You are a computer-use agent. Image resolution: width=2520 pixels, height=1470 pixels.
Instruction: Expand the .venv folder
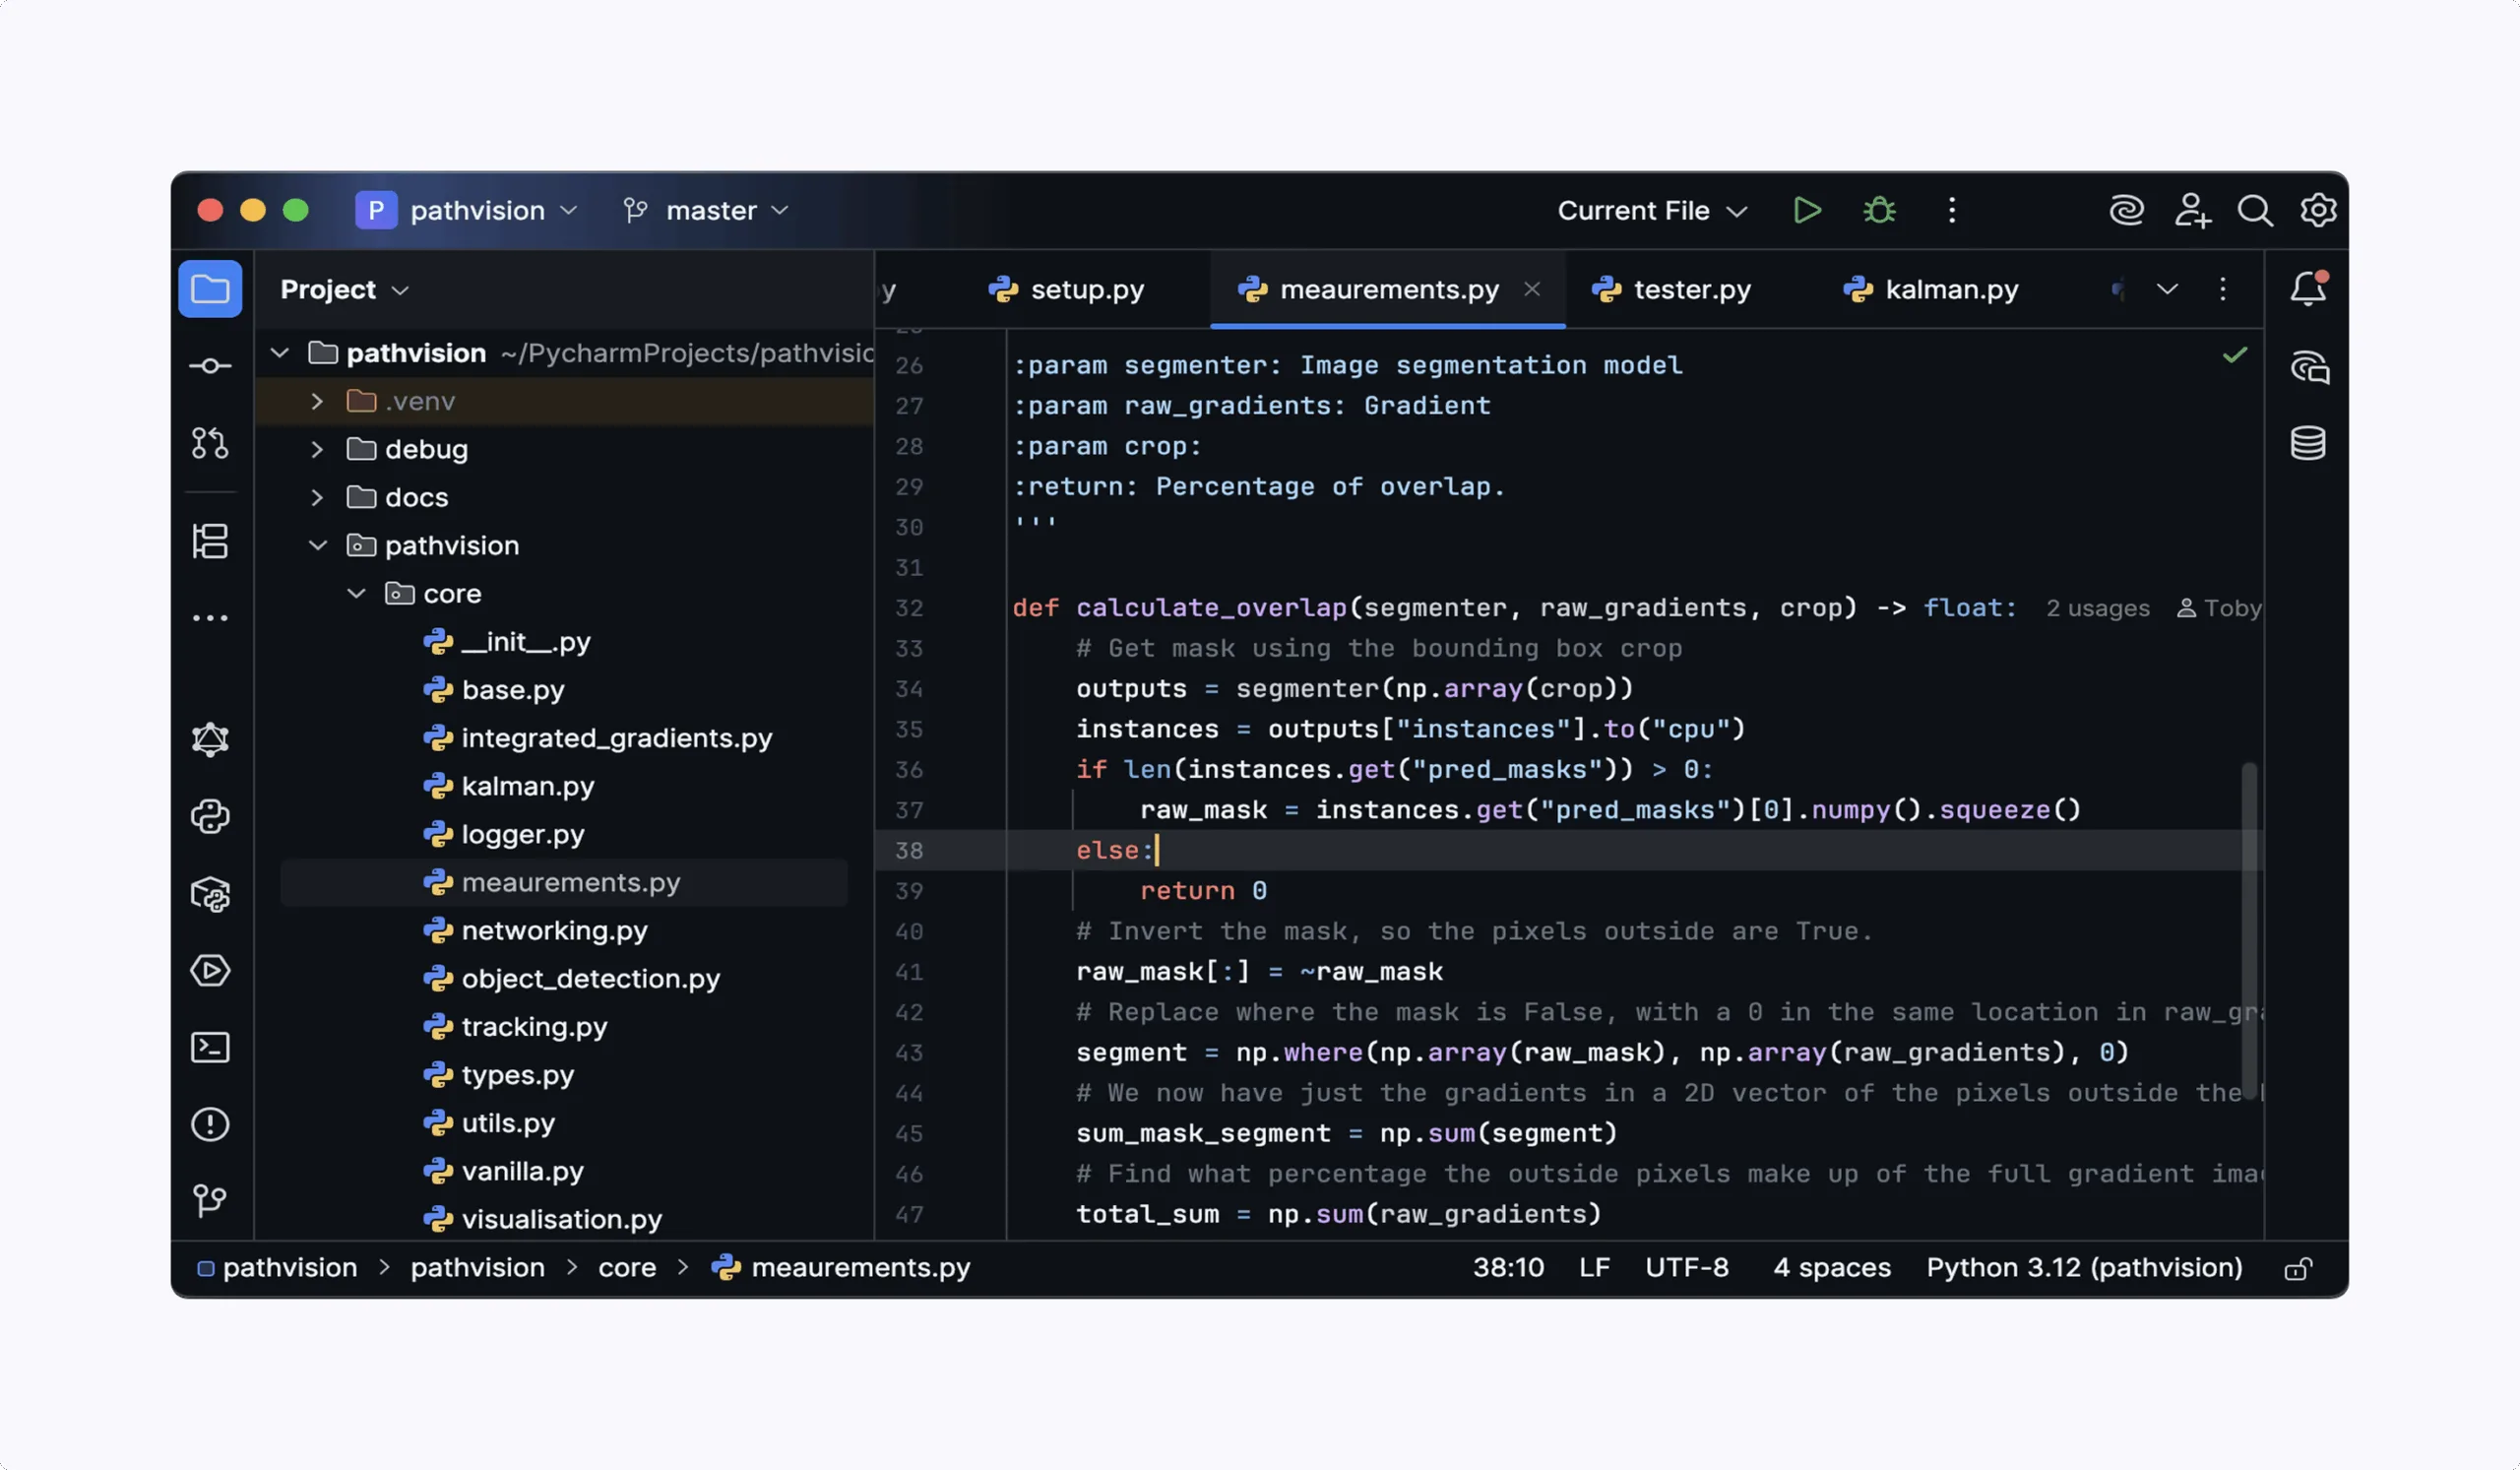[x=317, y=401]
